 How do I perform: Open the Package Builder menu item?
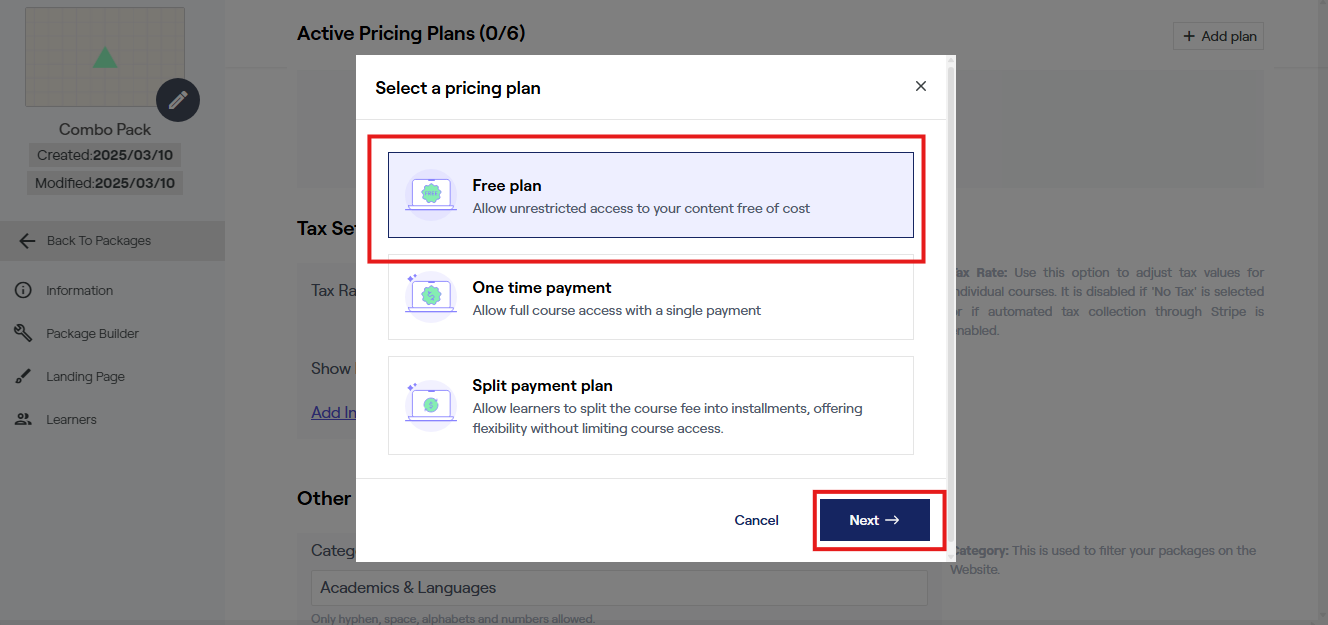tap(92, 334)
